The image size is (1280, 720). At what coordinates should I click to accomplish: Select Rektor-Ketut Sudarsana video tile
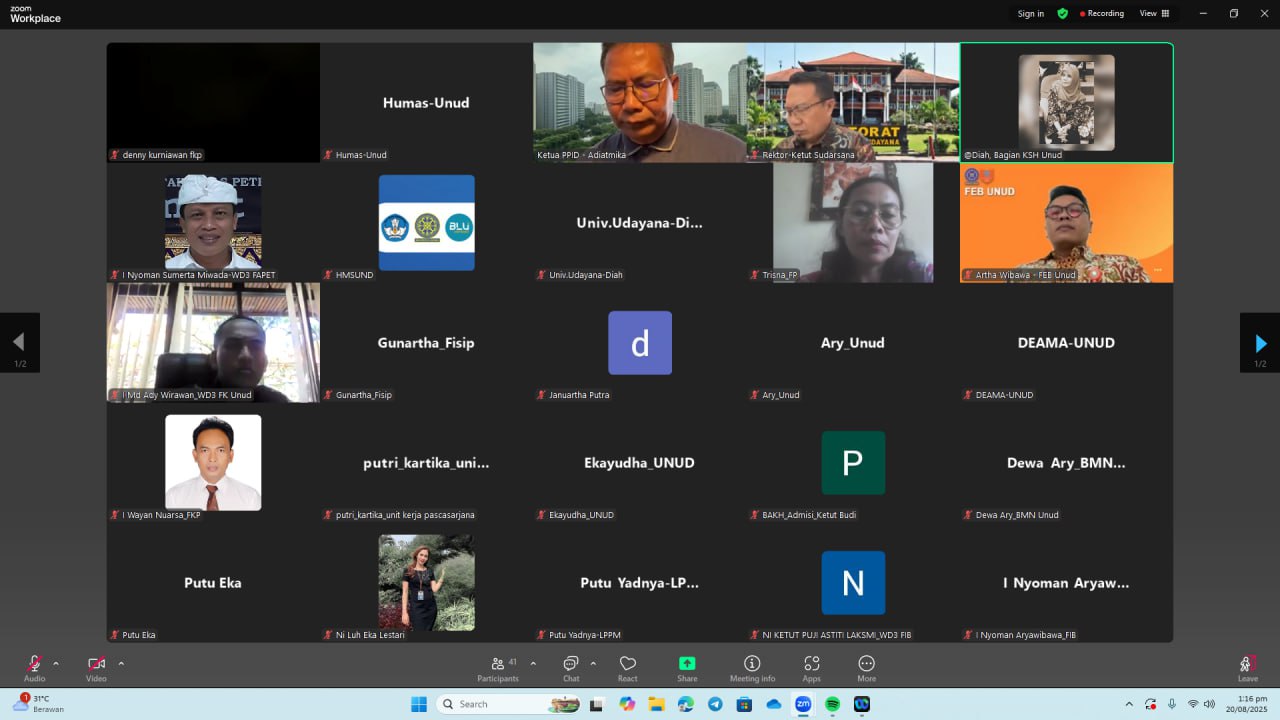coord(852,102)
